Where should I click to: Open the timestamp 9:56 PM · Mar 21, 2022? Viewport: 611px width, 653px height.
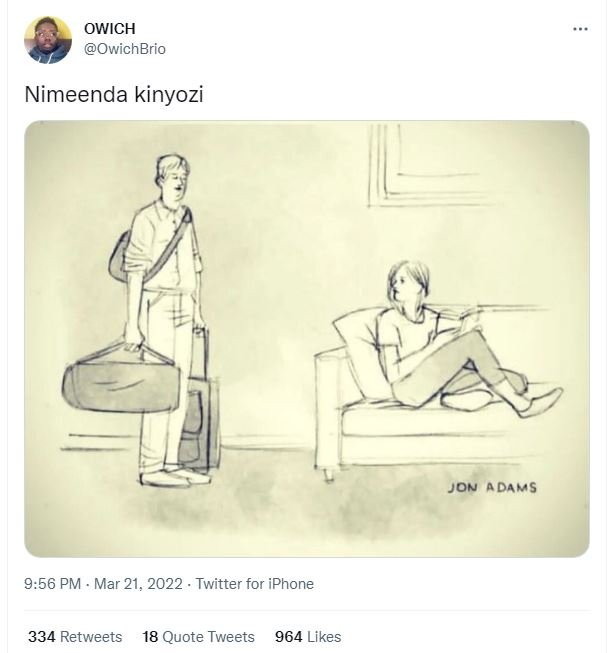[x=105, y=584]
